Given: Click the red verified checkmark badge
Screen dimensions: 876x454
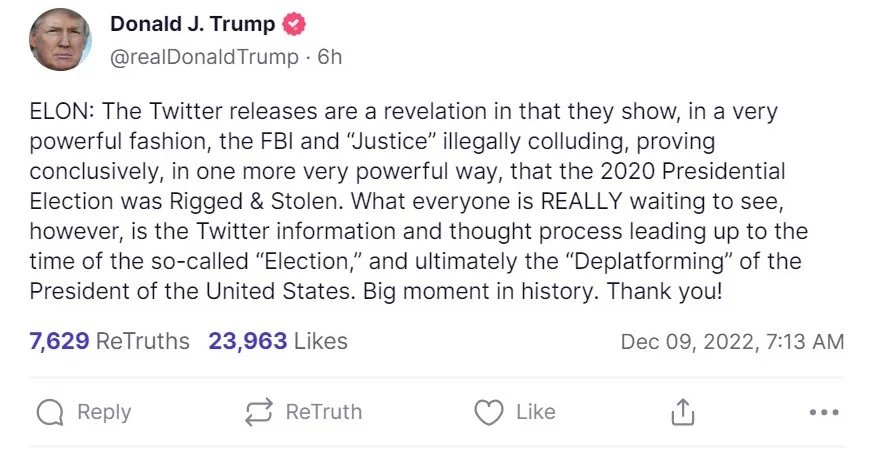Looking at the screenshot, I should 294,24.
